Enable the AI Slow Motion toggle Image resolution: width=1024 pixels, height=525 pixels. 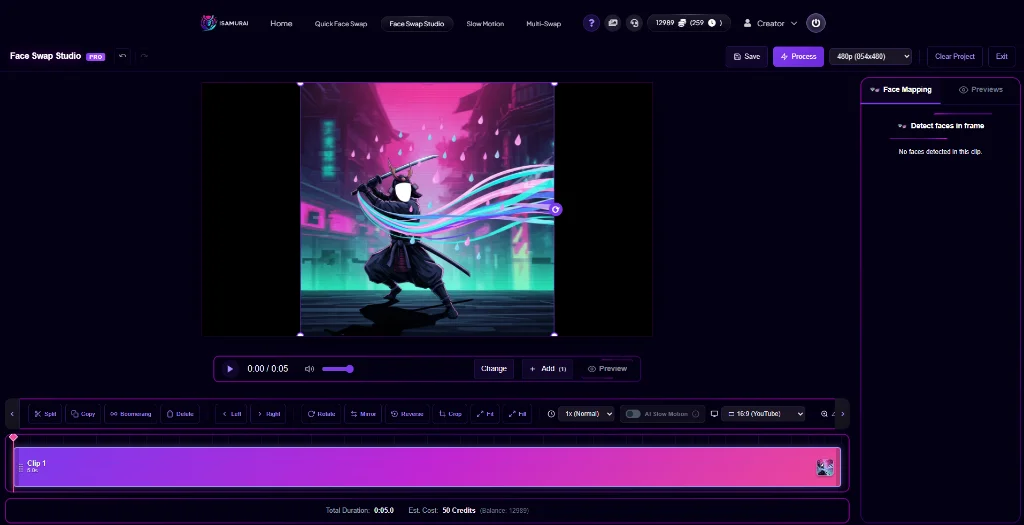click(x=633, y=413)
